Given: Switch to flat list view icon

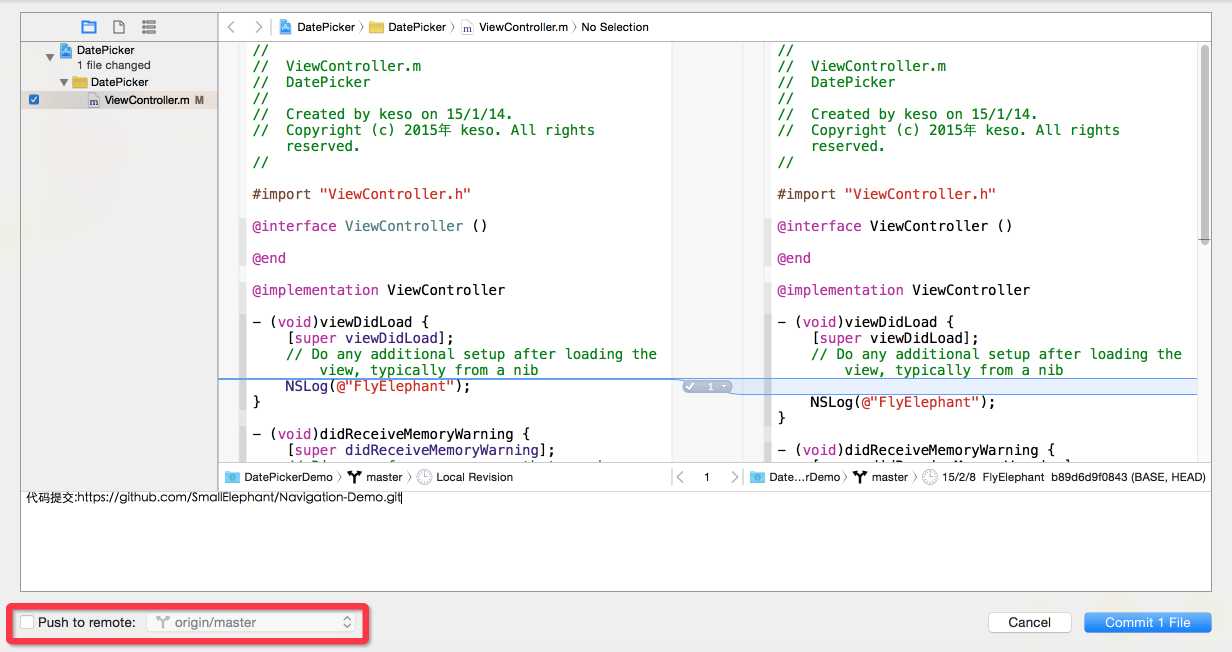Looking at the screenshot, I should click(149, 27).
